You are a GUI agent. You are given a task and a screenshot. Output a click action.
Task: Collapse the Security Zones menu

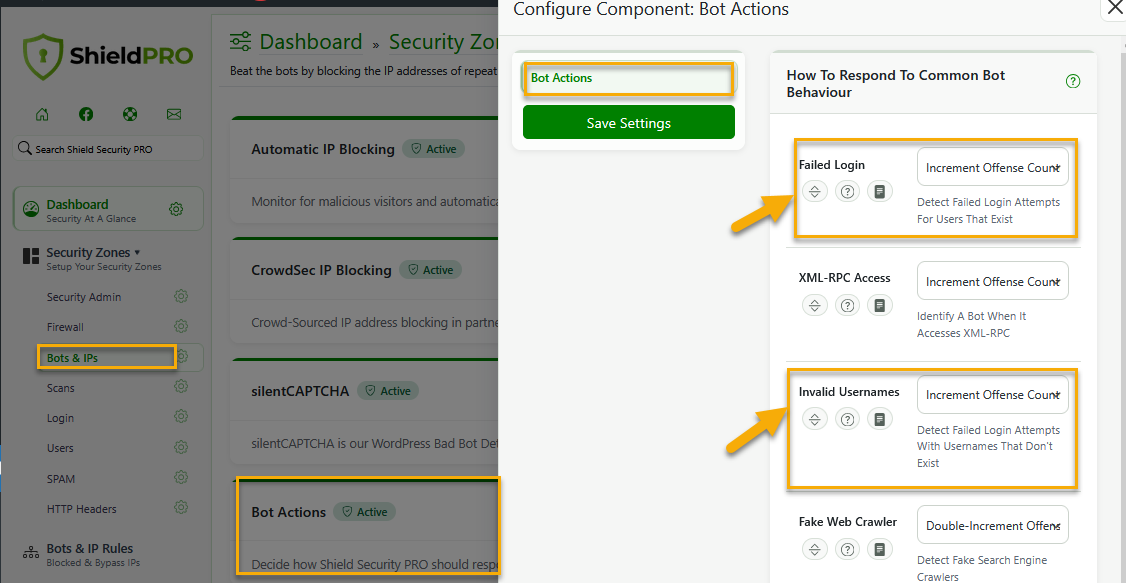click(93, 253)
